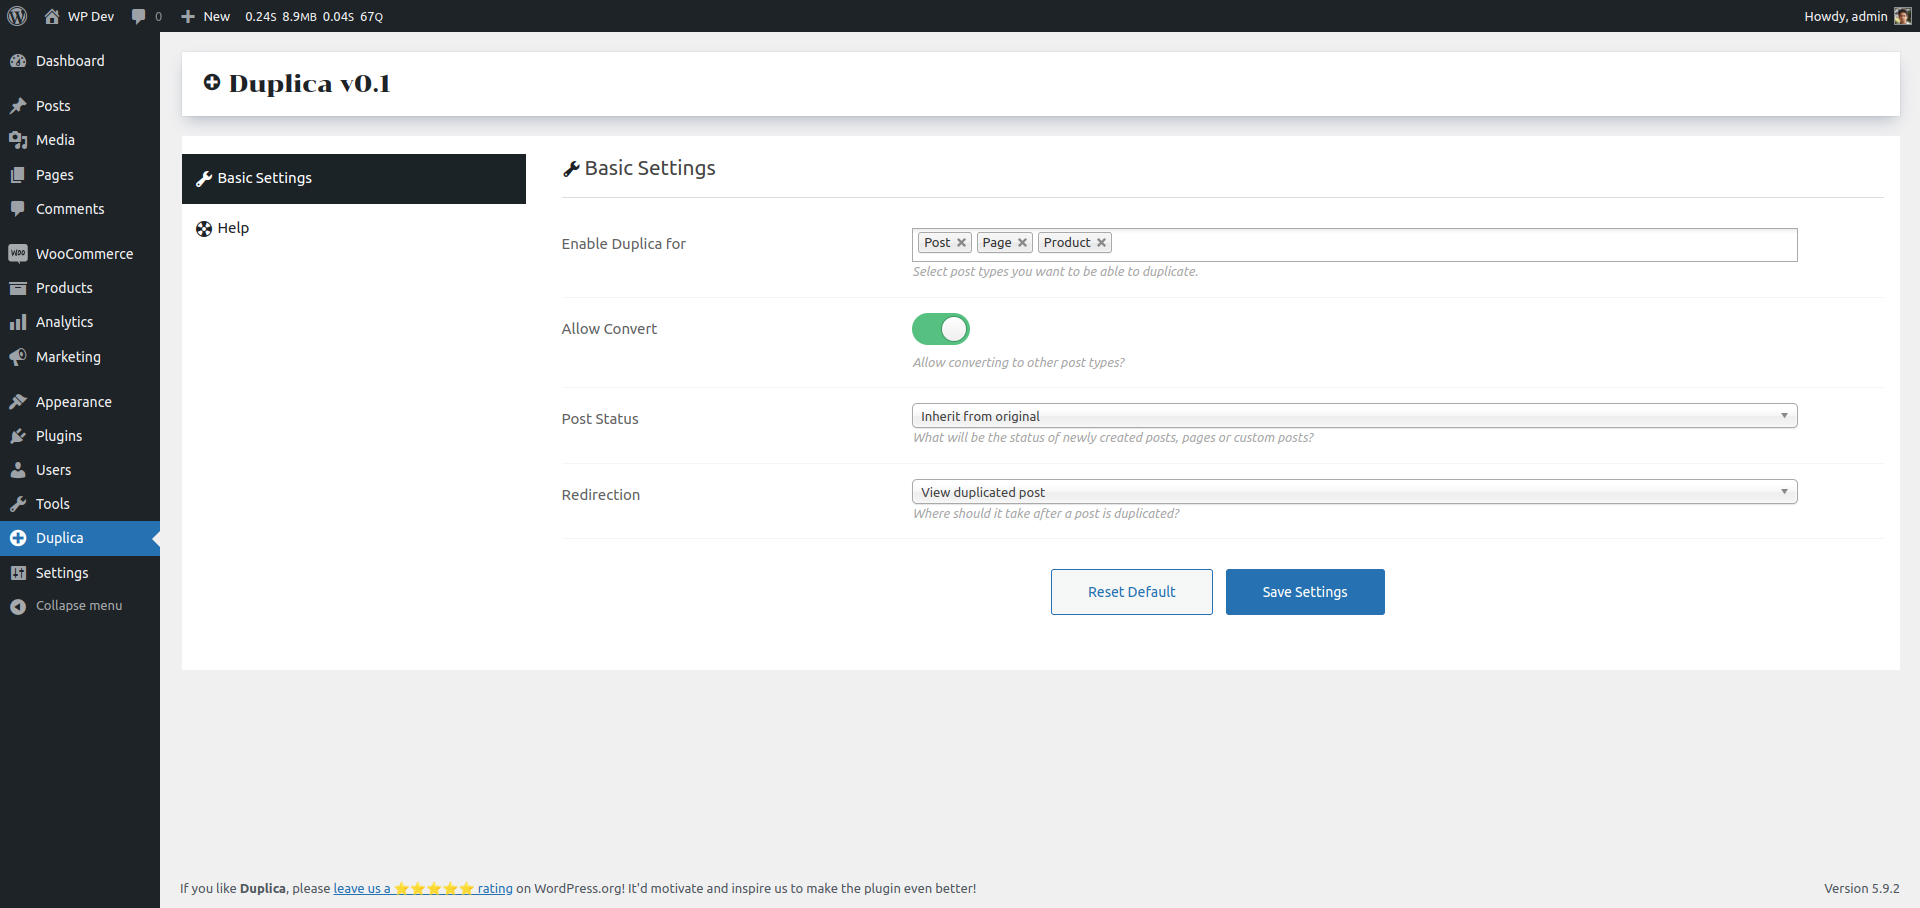1920x908 pixels.
Task: Open the Plugins menu
Action: pyautogui.click(x=80, y=436)
